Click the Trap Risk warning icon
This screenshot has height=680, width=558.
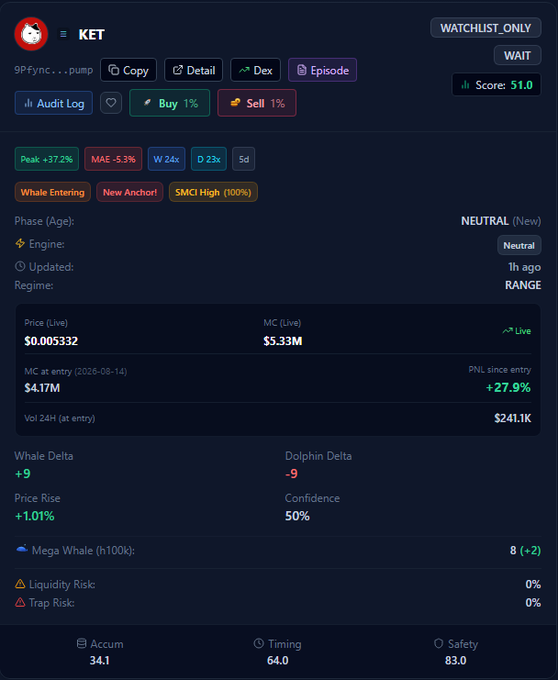pyautogui.click(x=20, y=602)
